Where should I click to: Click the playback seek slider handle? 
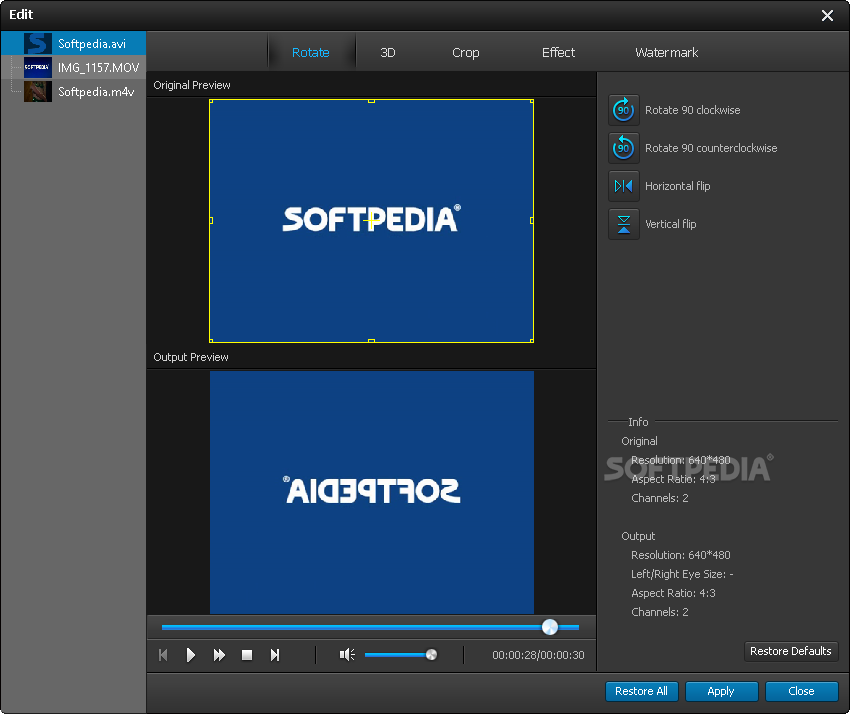550,627
